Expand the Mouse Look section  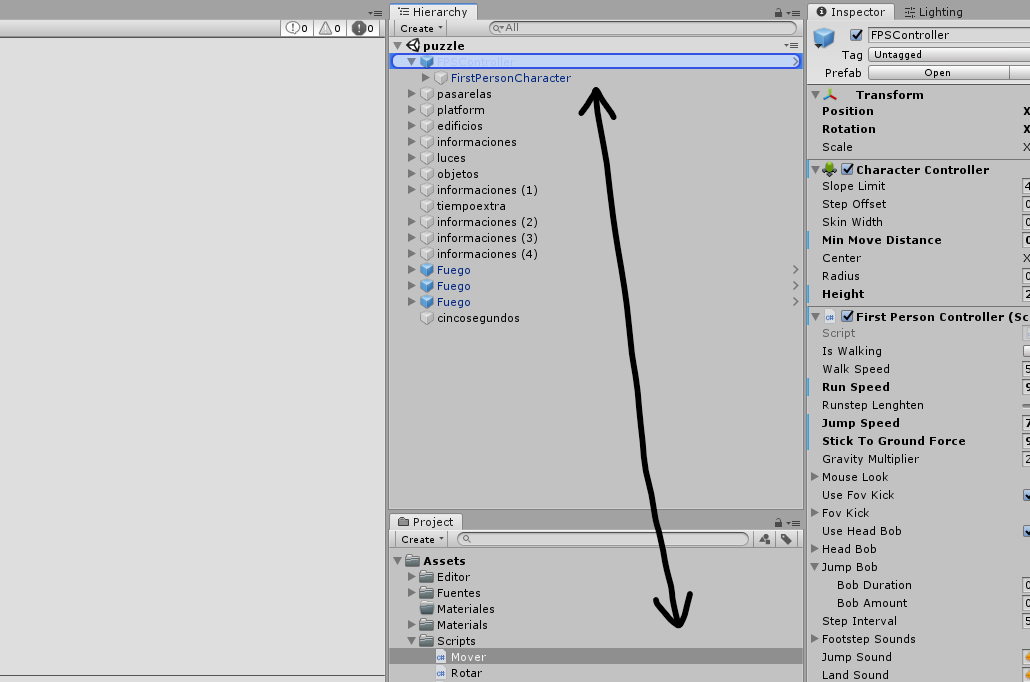point(815,477)
